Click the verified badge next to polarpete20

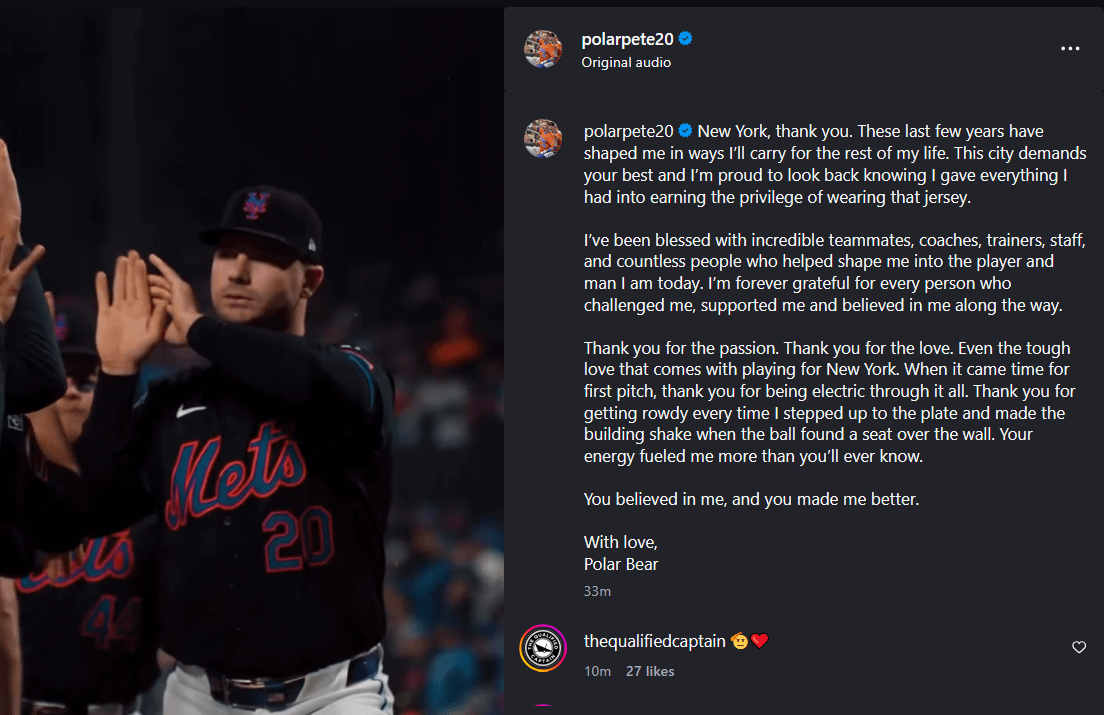point(685,38)
